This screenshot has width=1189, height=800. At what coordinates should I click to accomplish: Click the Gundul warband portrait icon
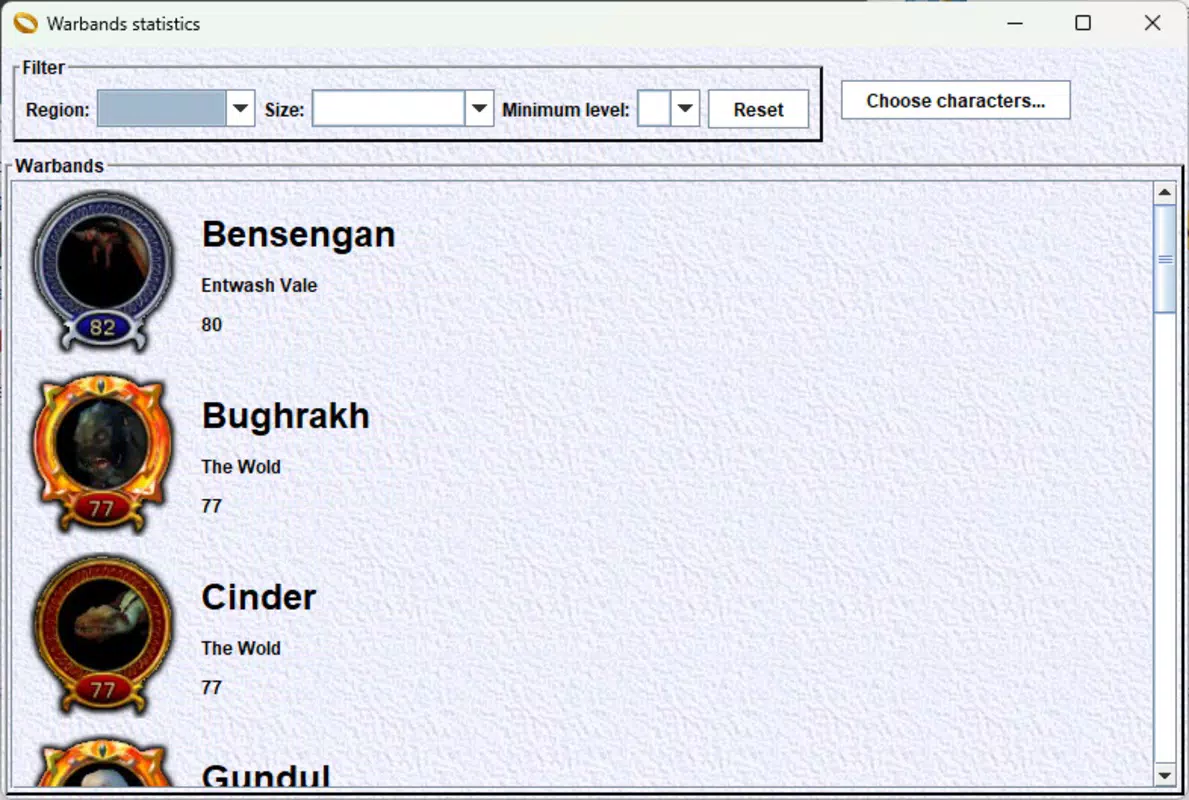click(103, 763)
